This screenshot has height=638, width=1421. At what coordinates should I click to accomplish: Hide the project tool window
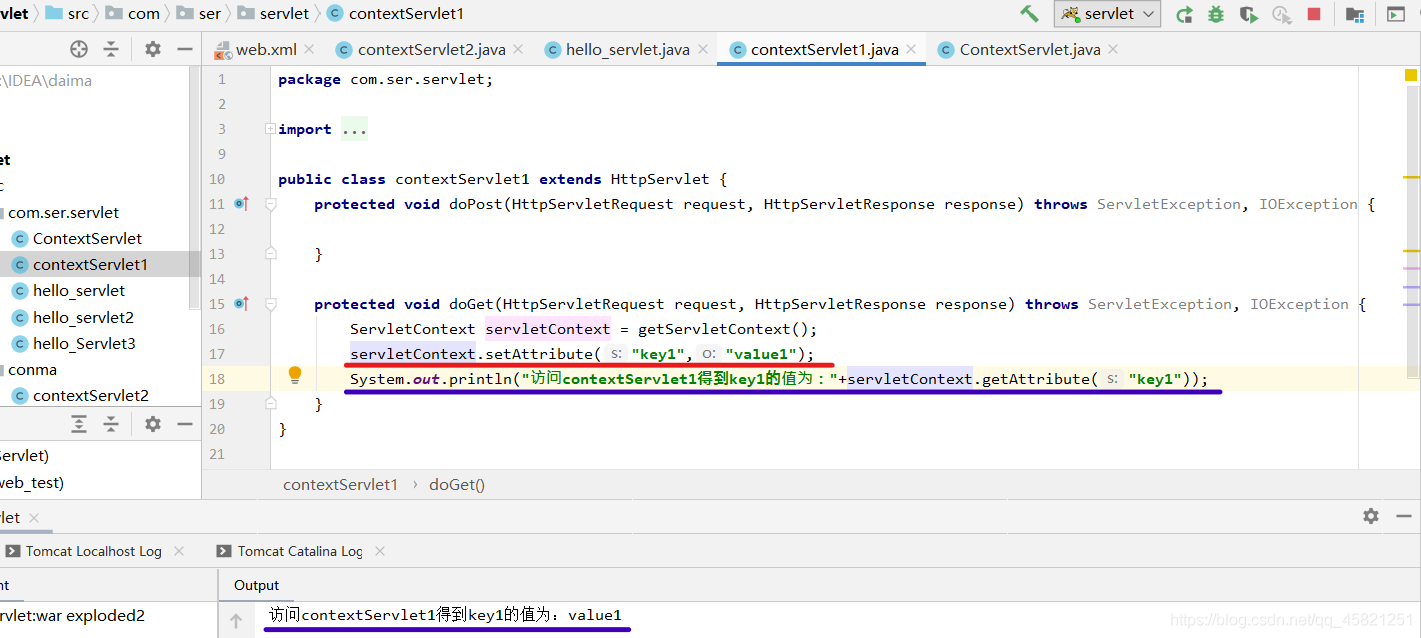coord(184,49)
